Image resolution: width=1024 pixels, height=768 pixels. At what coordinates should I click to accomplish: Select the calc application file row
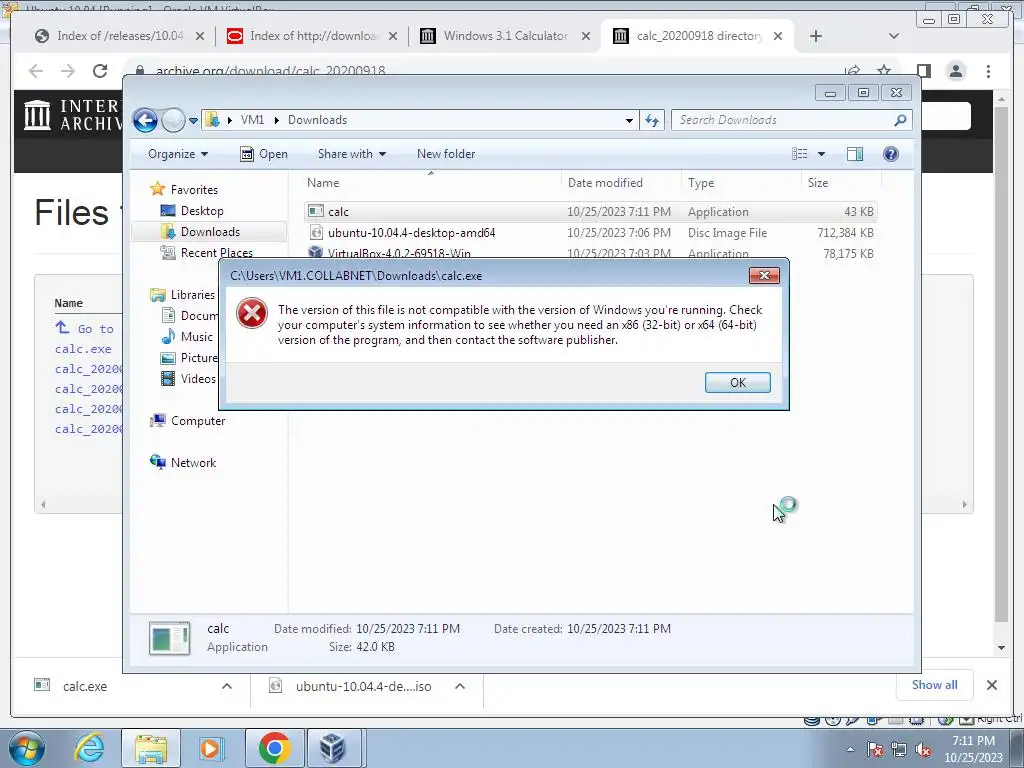point(590,212)
